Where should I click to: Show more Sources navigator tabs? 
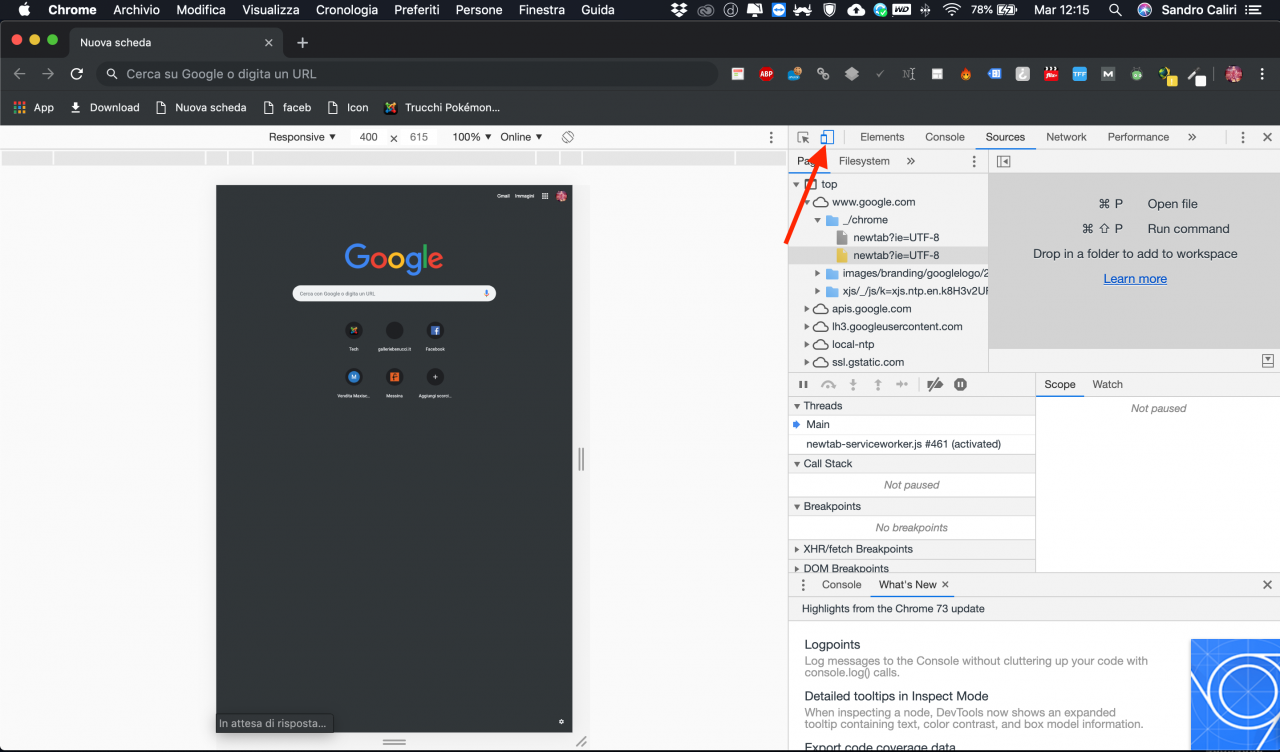point(911,161)
